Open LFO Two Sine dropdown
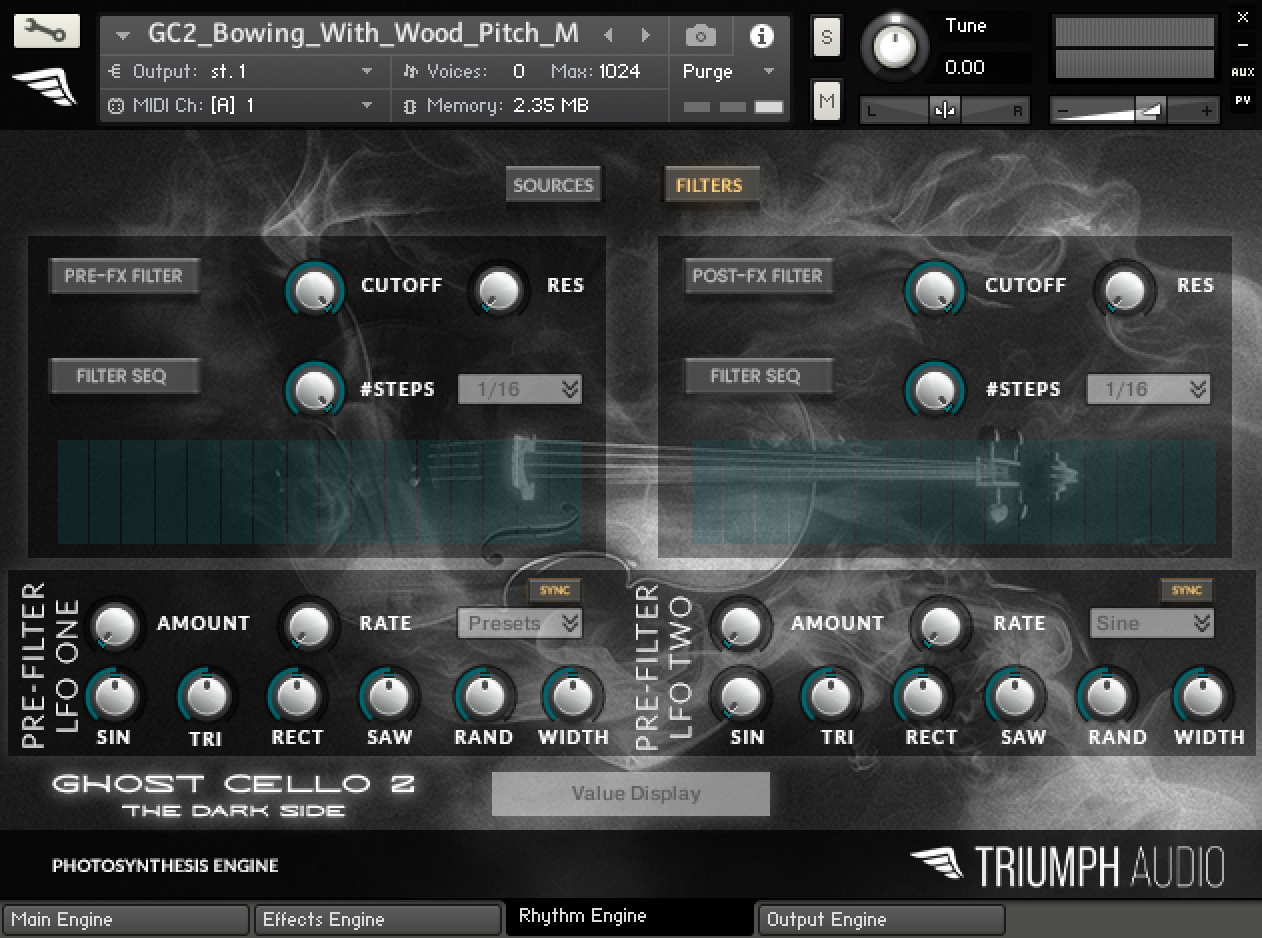This screenshot has height=938, width=1262. click(x=1152, y=623)
